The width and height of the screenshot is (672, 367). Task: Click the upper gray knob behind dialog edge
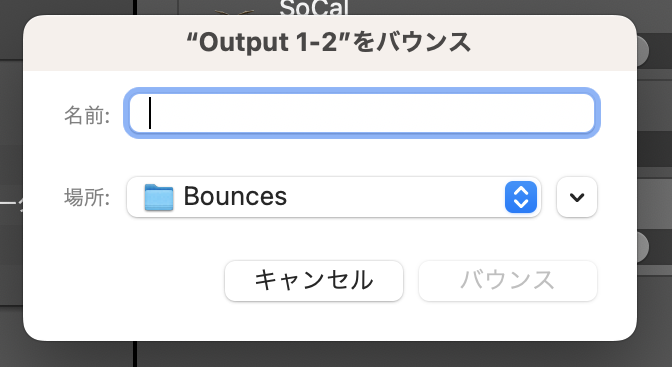pyautogui.click(x=642, y=51)
